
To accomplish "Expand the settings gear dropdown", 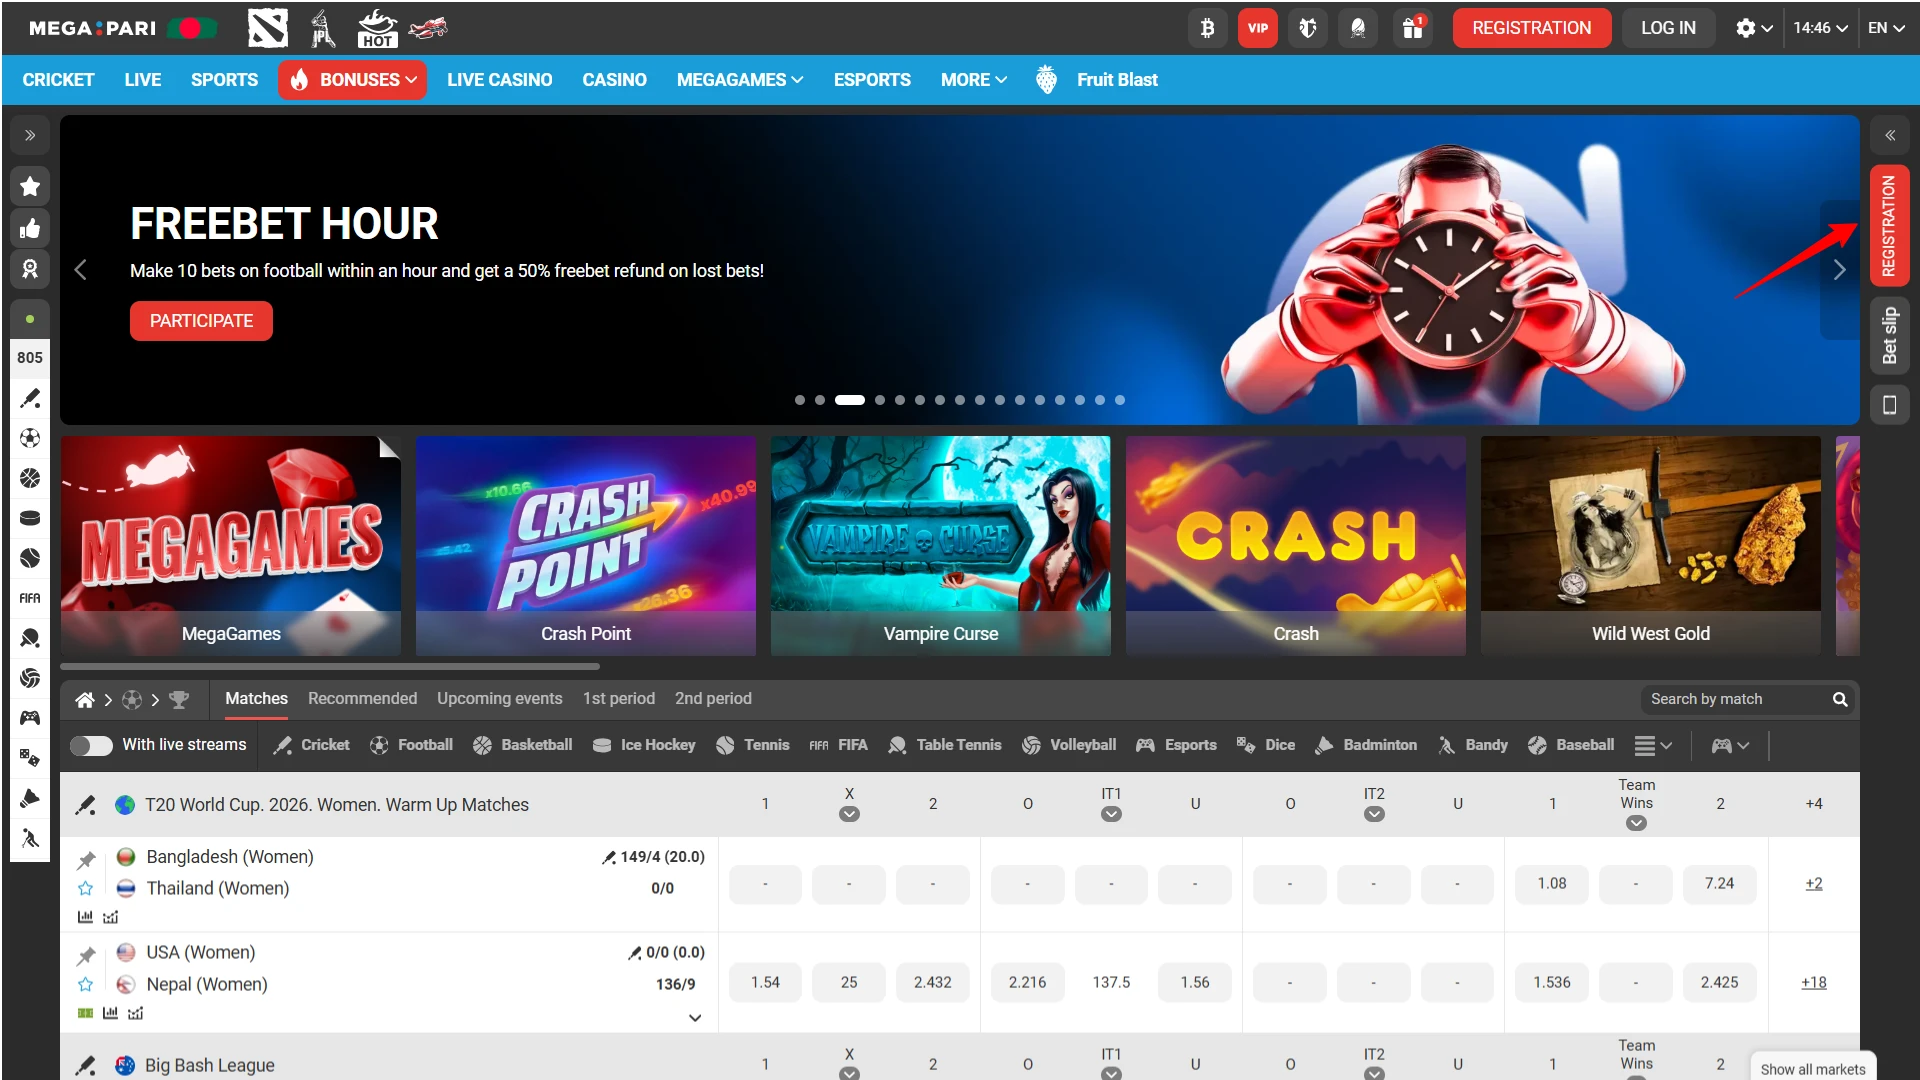I will [1753, 28].
